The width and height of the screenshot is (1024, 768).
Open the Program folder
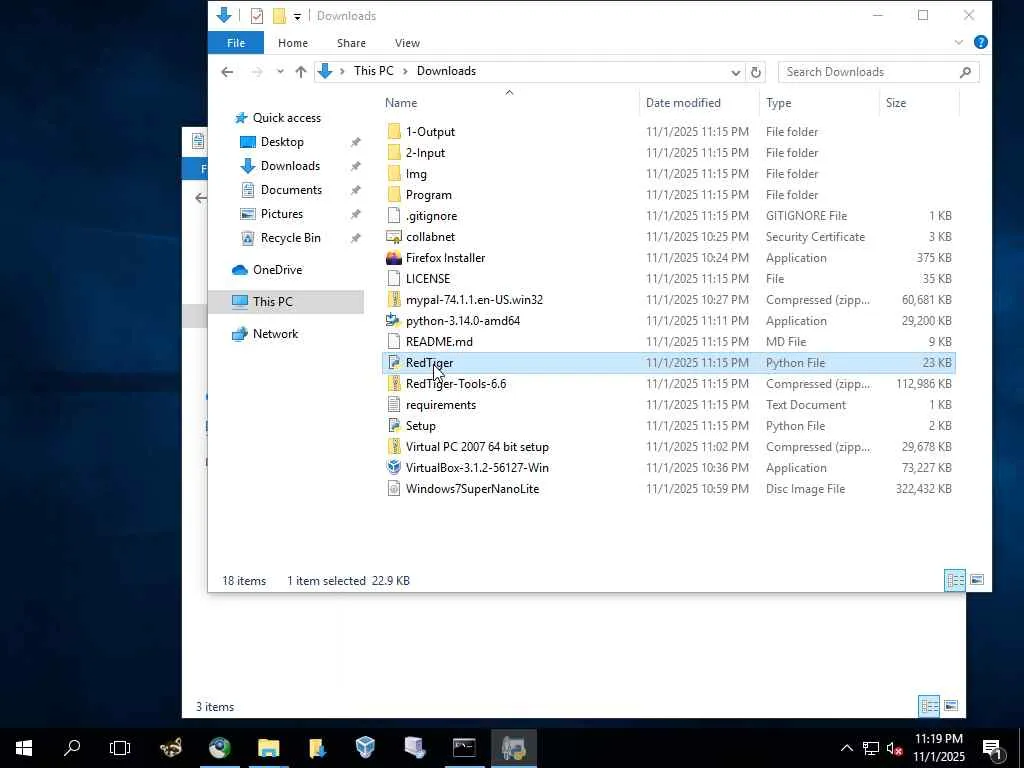[x=428, y=195]
